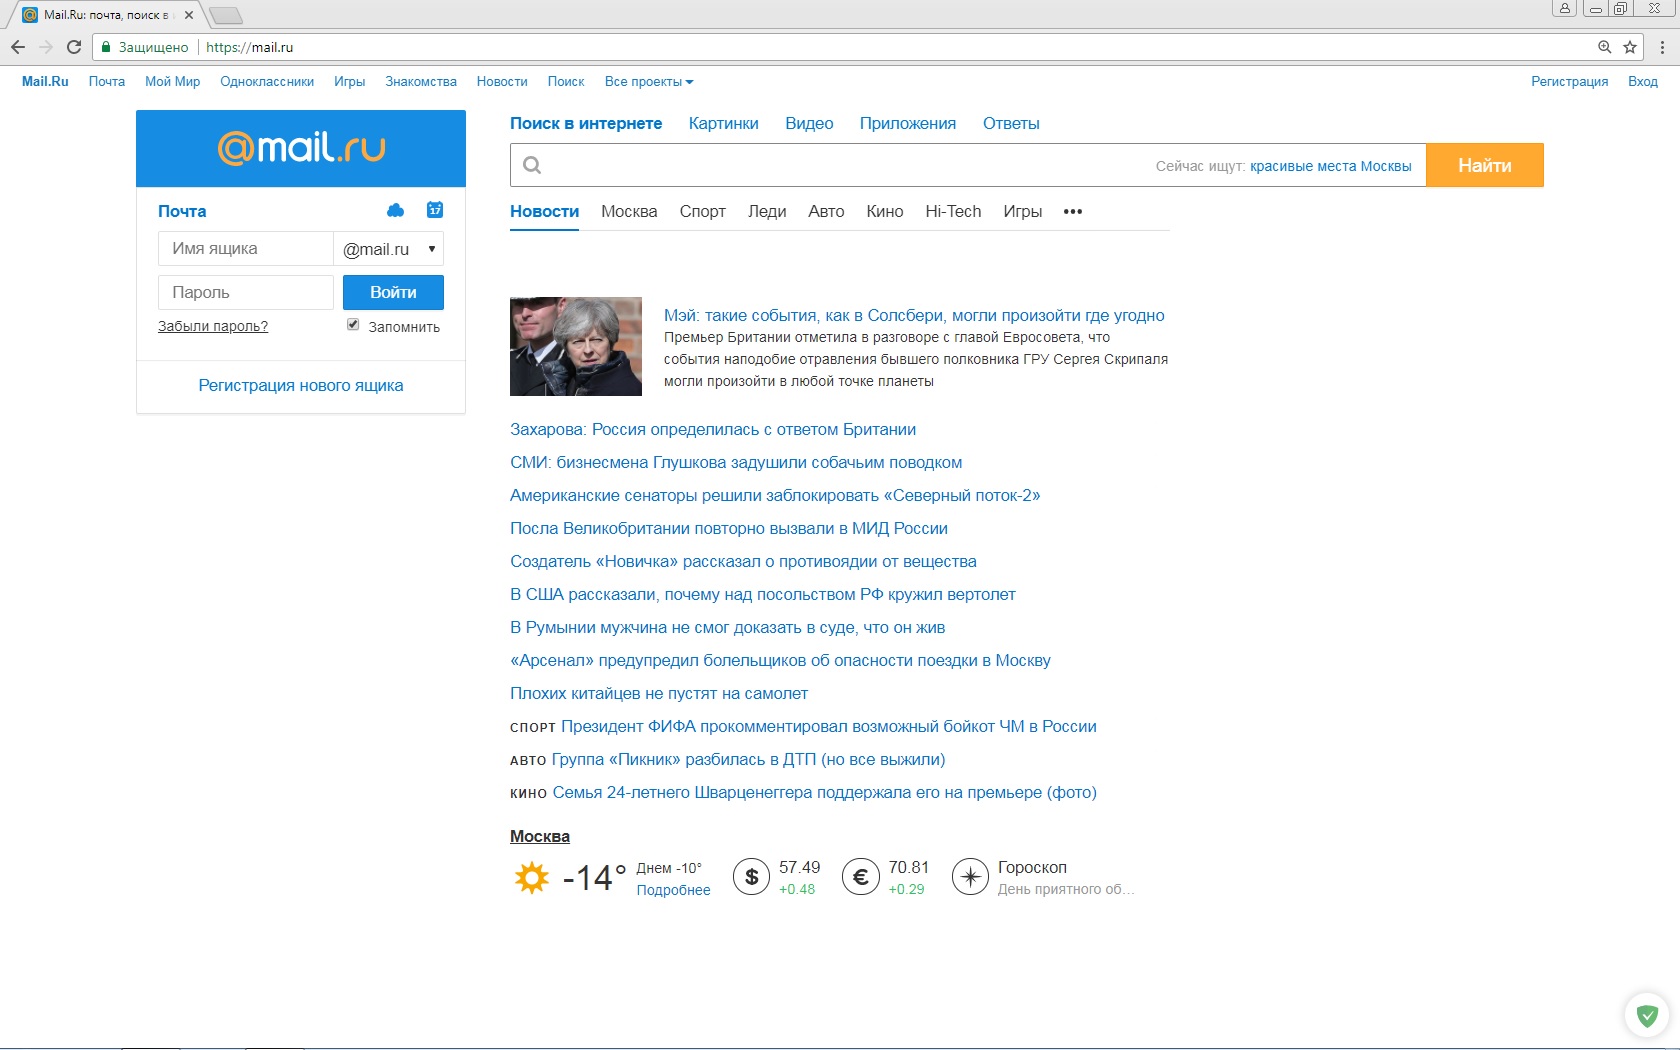
Task: Open В Румынии мужчина headline
Action: click(x=728, y=628)
